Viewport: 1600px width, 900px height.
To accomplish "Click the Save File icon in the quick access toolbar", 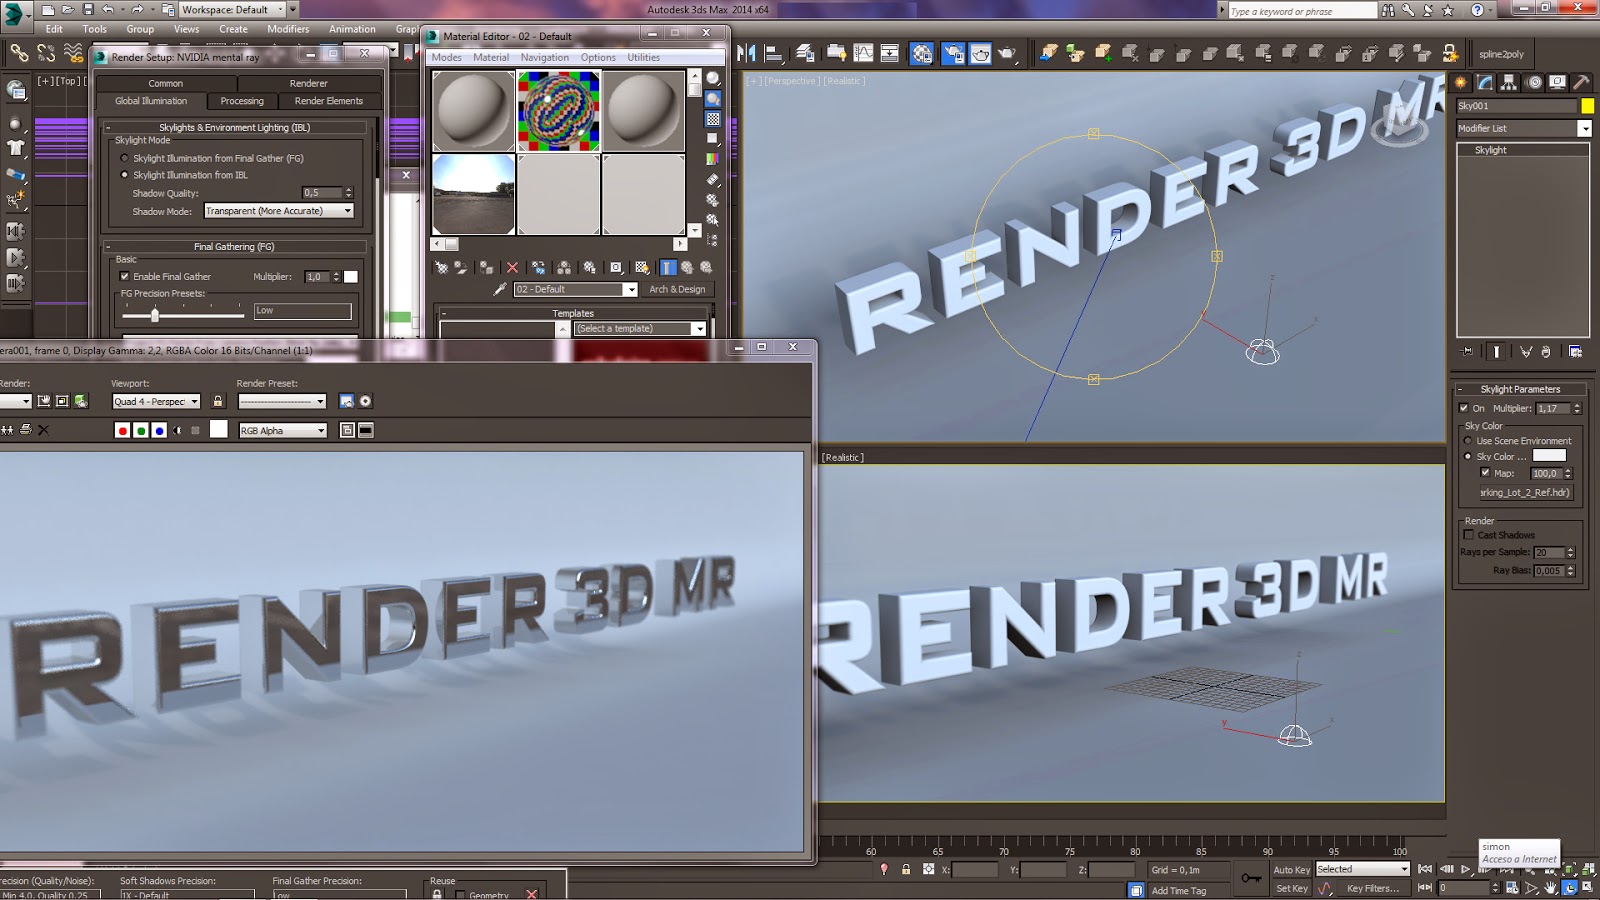I will (x=88, y=10).
